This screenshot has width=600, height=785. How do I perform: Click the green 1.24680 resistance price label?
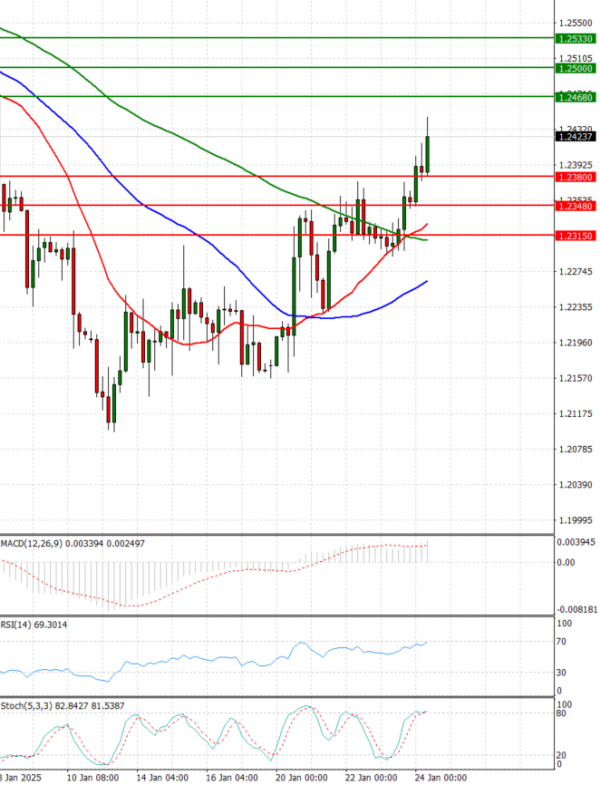(577, 97)
